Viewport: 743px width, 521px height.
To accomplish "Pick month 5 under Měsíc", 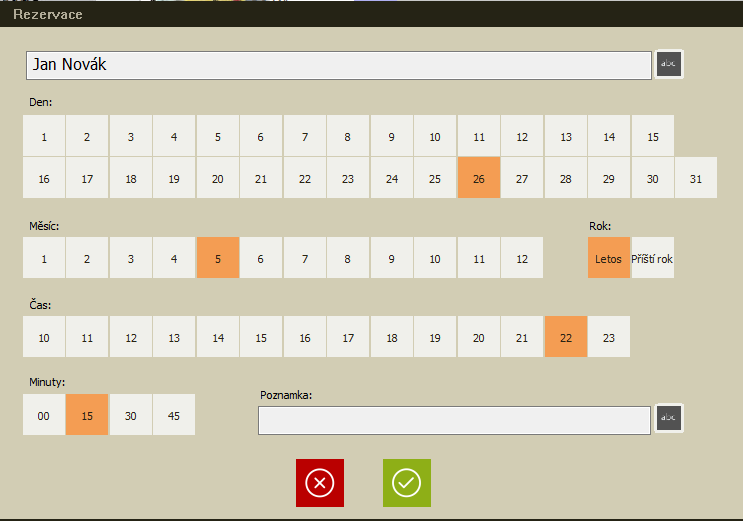I will pos(218,258).
